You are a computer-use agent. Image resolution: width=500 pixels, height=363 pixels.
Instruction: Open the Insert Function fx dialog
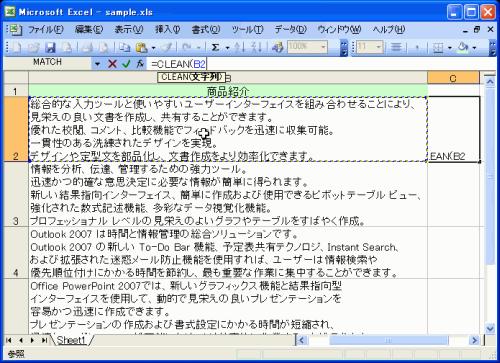[x=140, y=64]
